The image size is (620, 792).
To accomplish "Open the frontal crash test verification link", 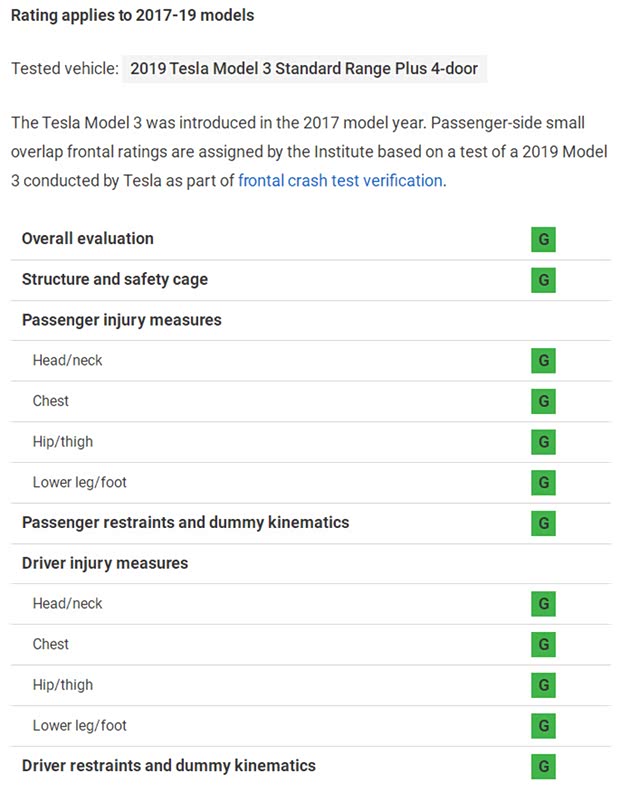I will 340,181.
